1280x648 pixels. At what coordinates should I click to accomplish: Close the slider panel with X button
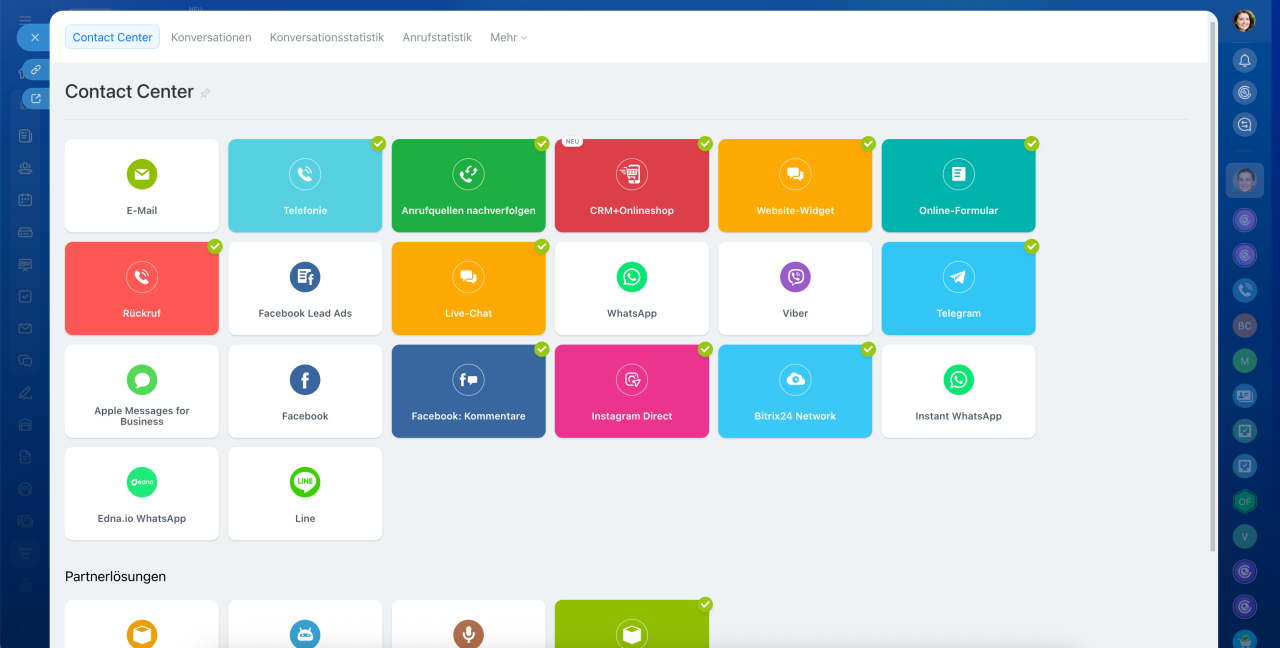[x=34, y=37]
